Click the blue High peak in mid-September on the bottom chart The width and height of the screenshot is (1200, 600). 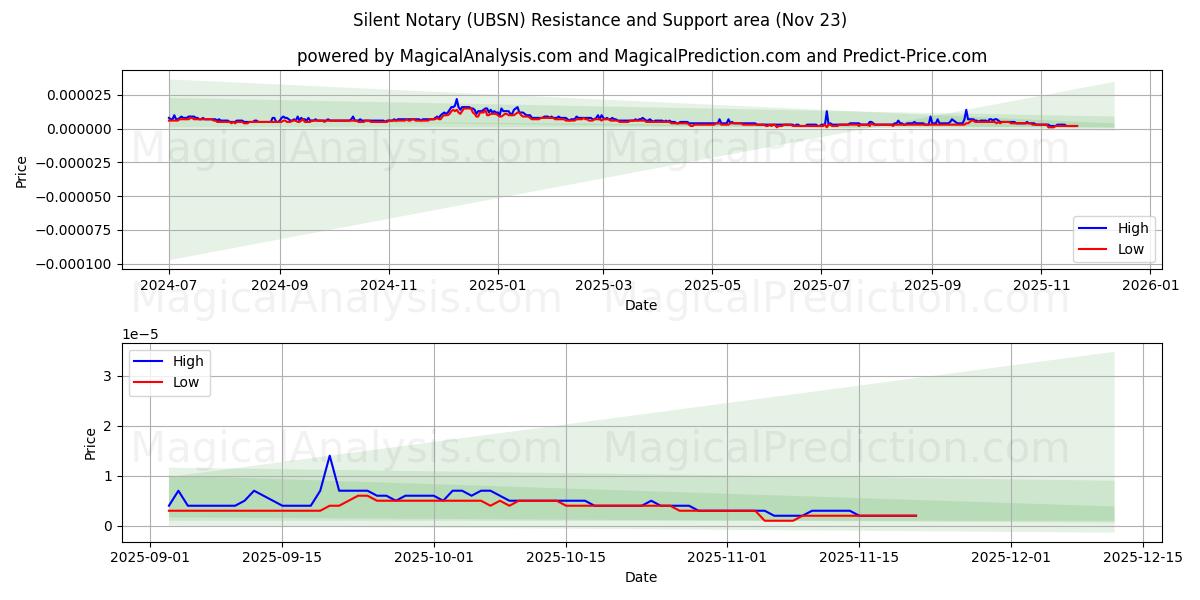(330, 457)
